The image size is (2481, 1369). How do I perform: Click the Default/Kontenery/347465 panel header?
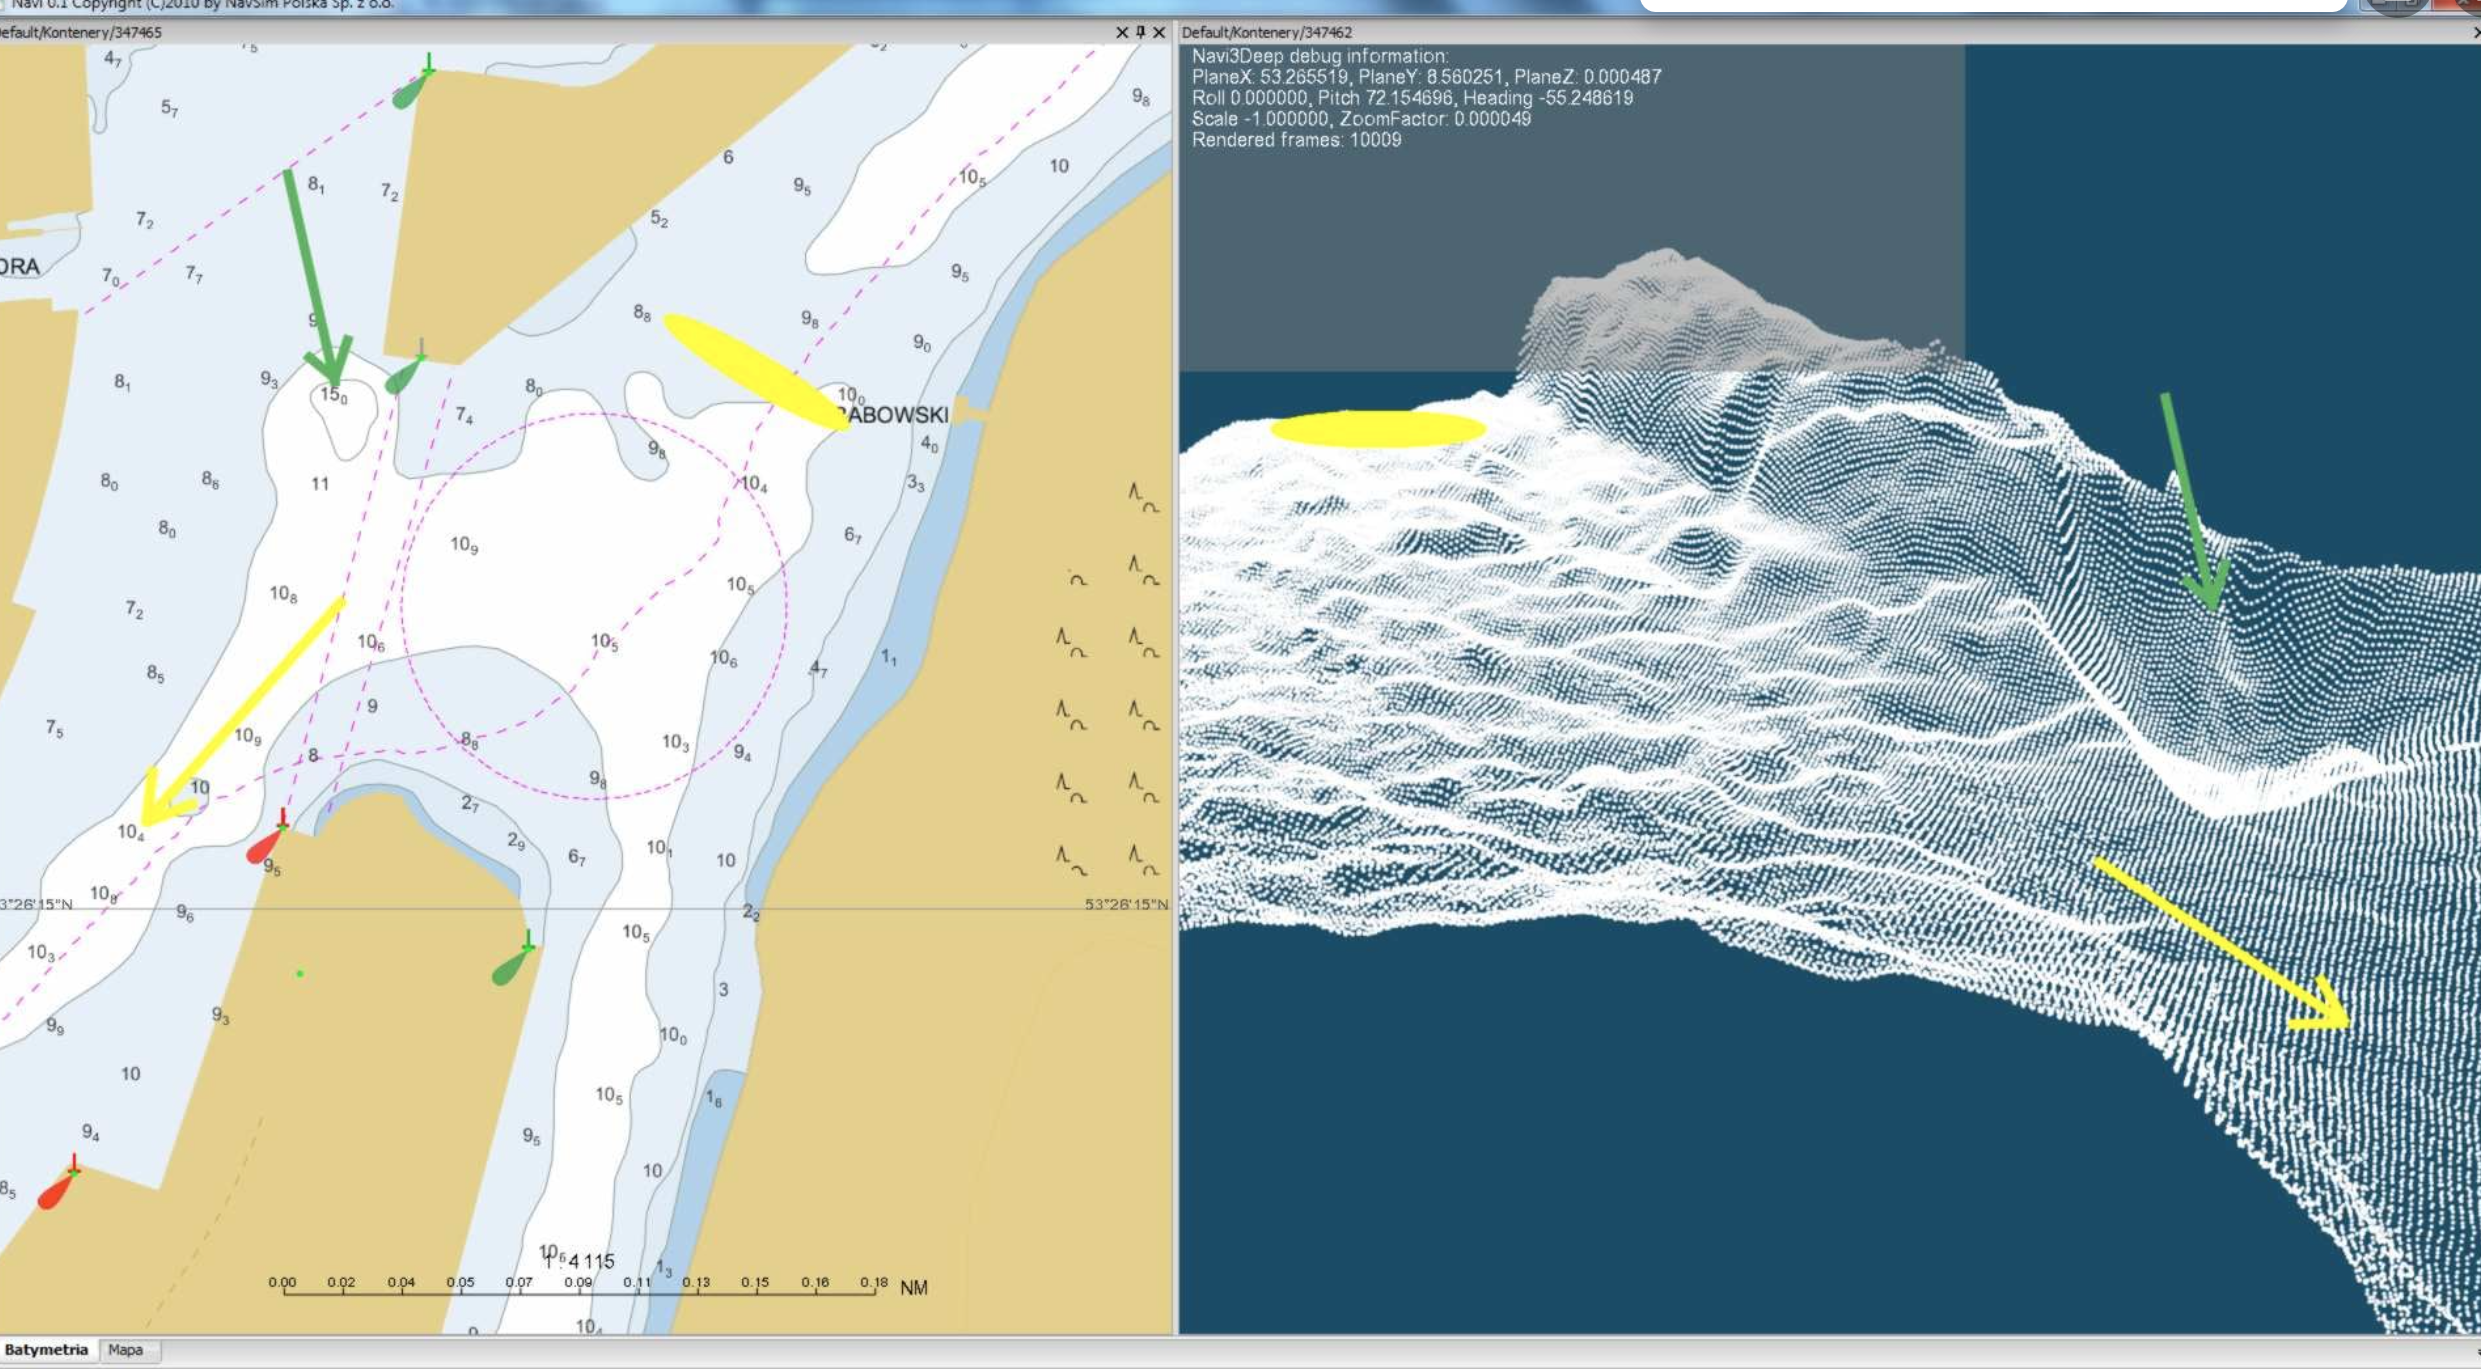(80, 32)
